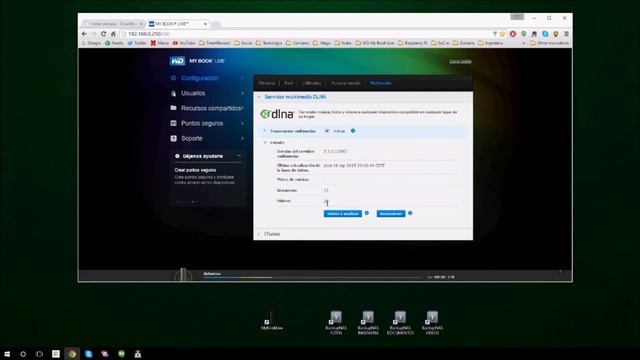640x360 pixels.
Task: Click the usage progress bar at page bottom
Action: 312,277
